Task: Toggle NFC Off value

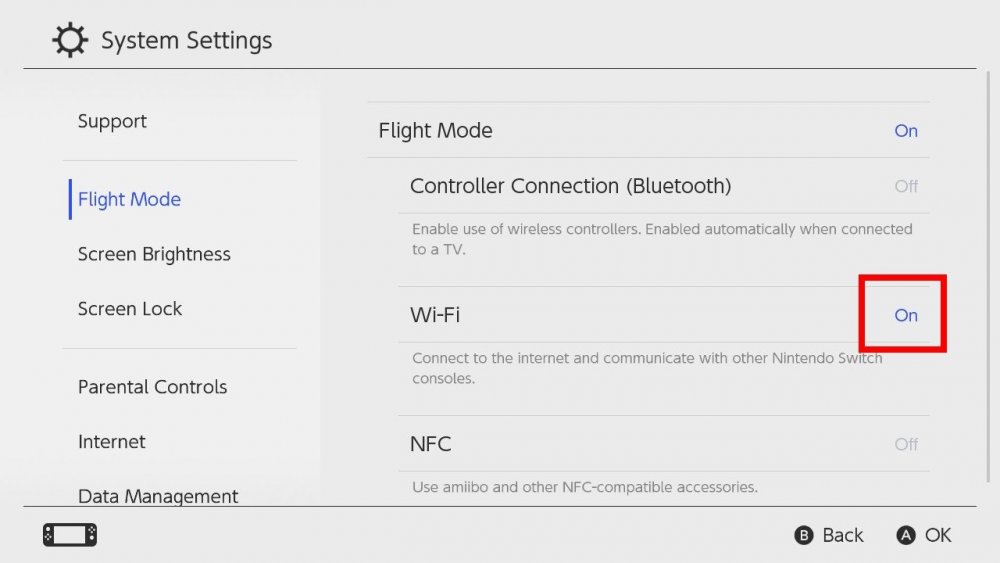Action: tap(906, 444)
